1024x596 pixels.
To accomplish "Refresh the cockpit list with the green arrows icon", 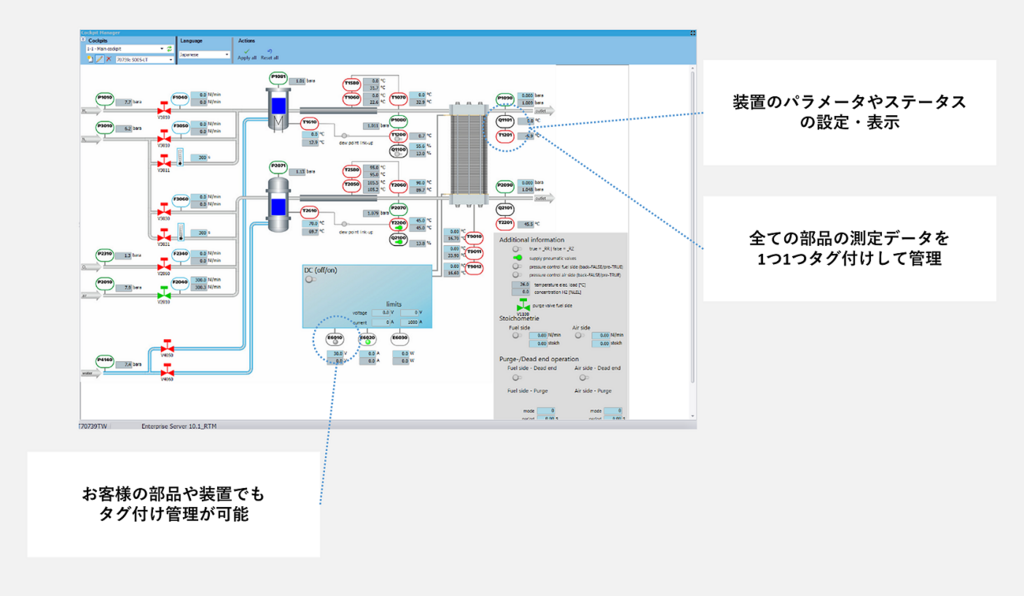I will [170, 49].
